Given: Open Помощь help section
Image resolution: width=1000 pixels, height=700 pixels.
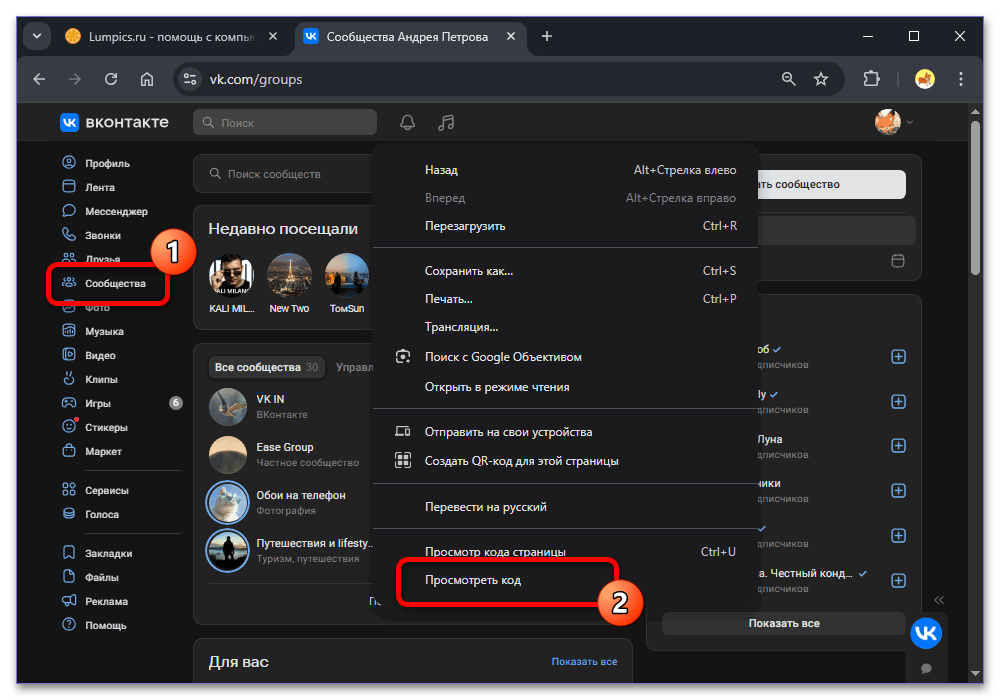Looking at the screenshot, I should (x=94, y=625).
